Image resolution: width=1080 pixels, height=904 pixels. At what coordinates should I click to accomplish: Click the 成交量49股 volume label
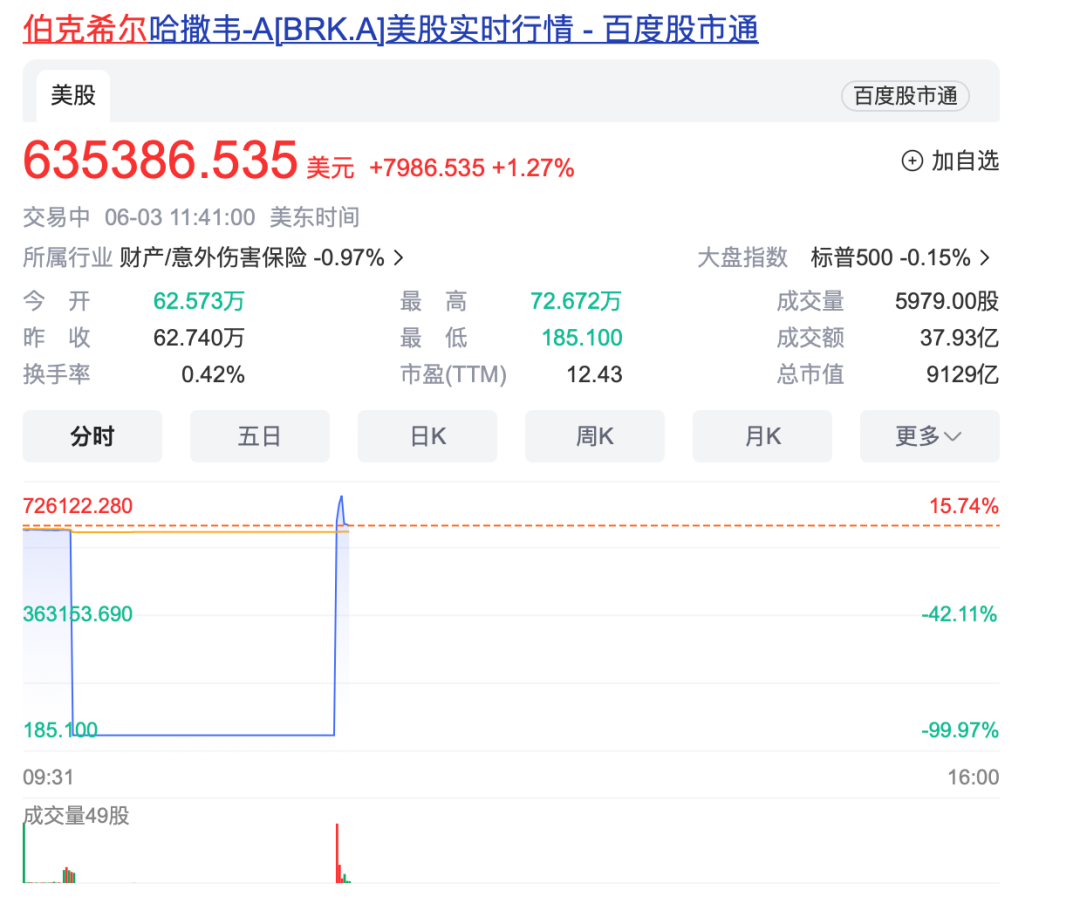76,816
